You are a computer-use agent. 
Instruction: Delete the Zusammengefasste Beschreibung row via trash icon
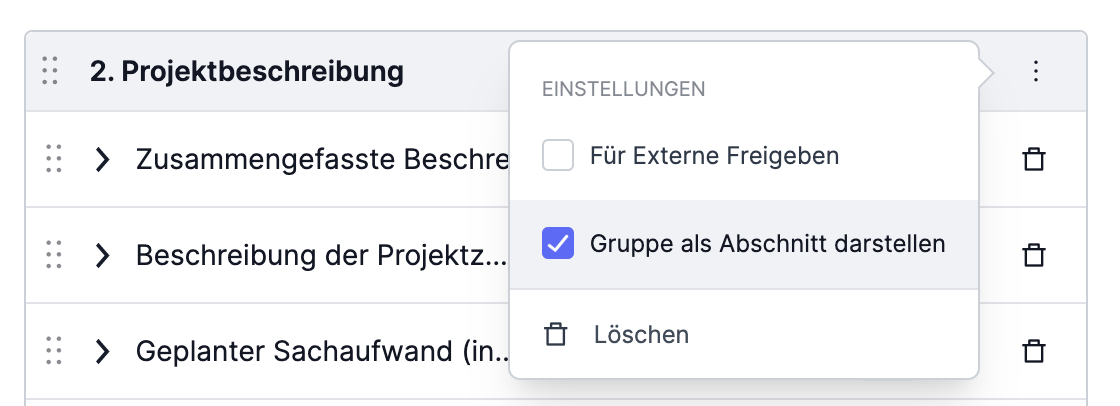point(1034,159)
